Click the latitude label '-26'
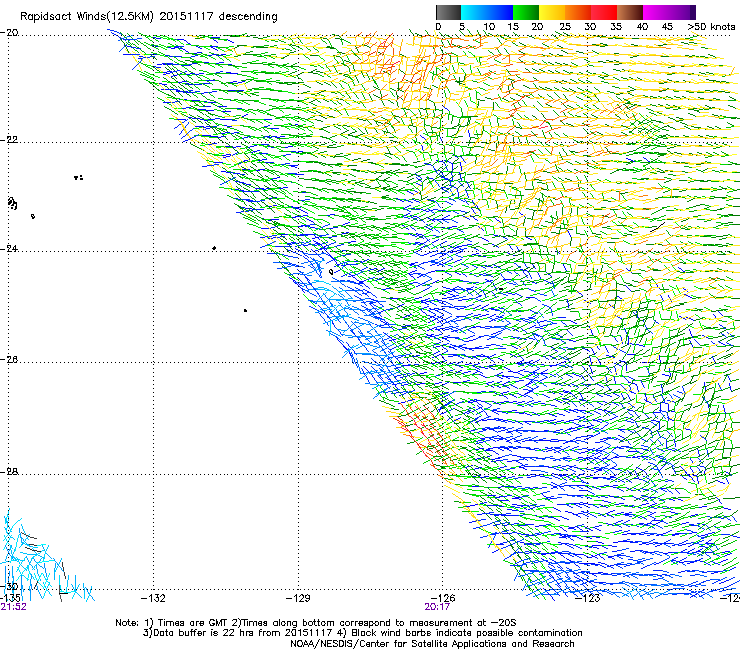The height and width of the screenshot is (650, 740). pos(9,360)
